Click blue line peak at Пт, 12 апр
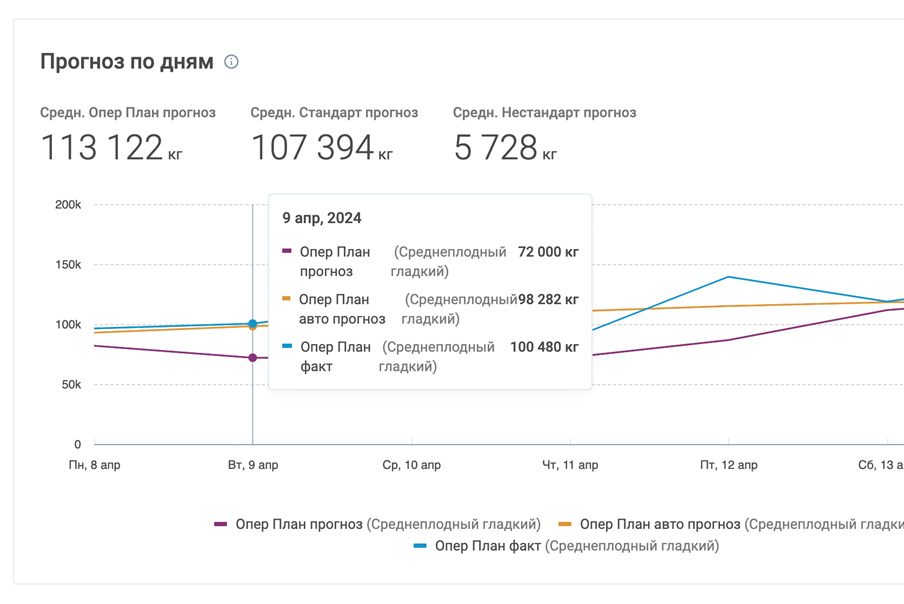The image size is (904, 604). (728, 277)
